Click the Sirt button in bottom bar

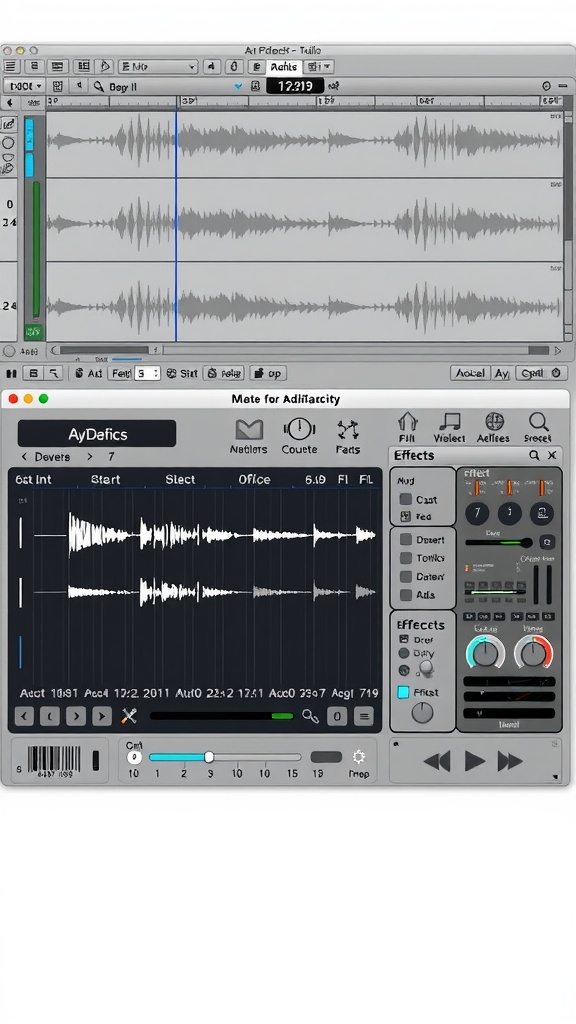(x=182, y=374)
